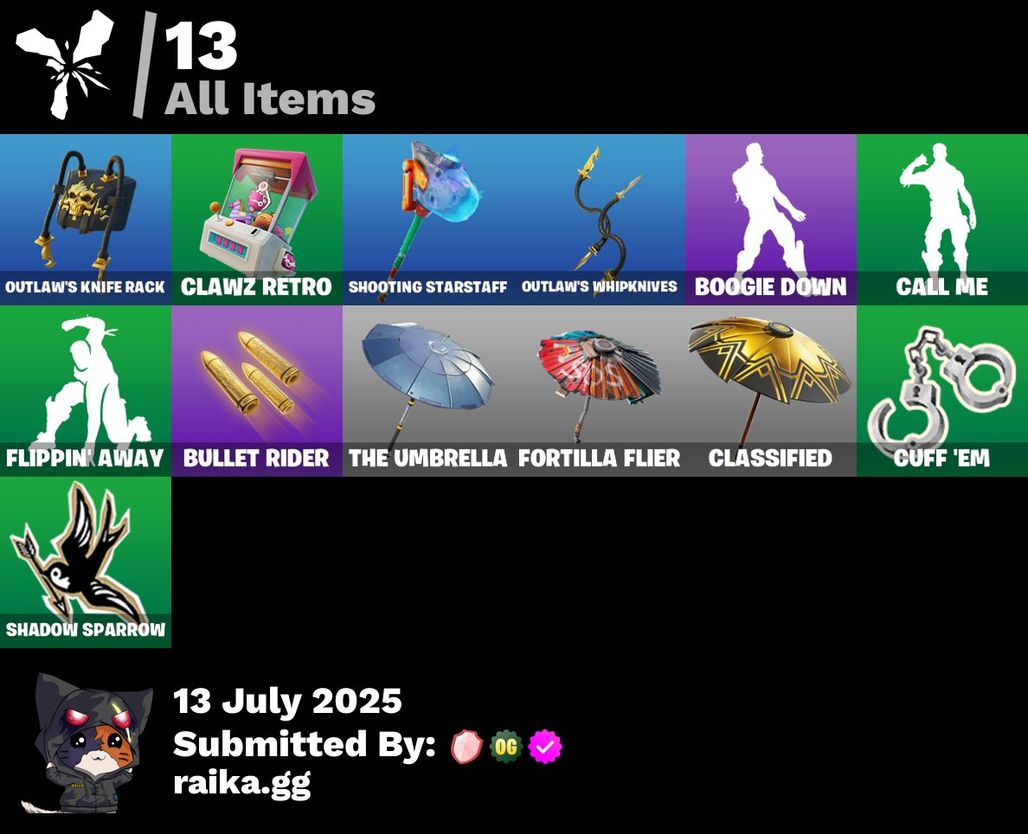This screenshot has height=834, width=1028.
Task: Open the Cuff 'Em handcuffs emoticon
Action: click(x=942, y=391)
